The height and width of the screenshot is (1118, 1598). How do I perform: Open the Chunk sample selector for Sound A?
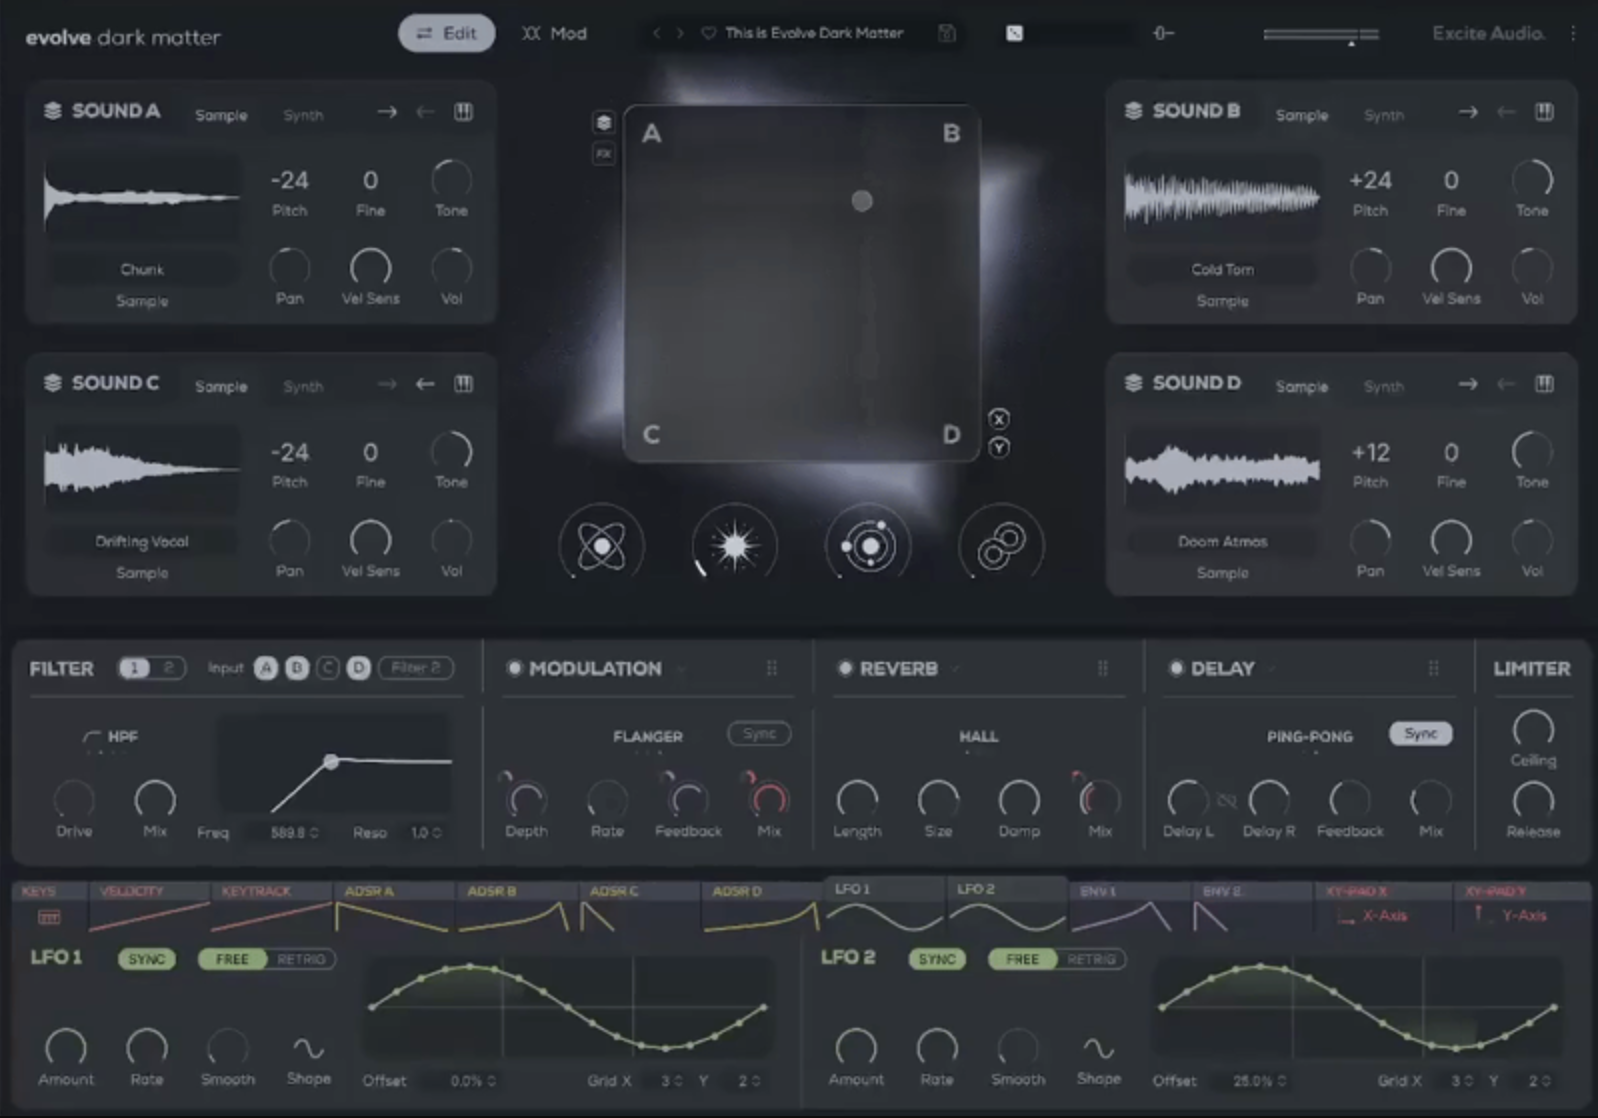click(143, 270)
